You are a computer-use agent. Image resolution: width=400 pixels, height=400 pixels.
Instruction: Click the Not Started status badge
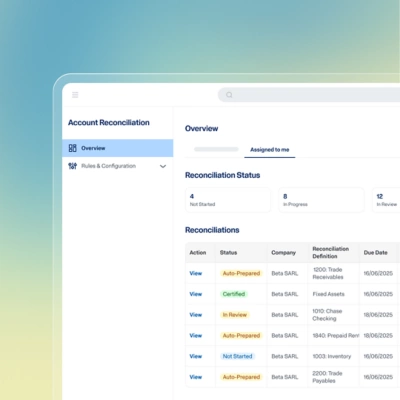point(238,356)
